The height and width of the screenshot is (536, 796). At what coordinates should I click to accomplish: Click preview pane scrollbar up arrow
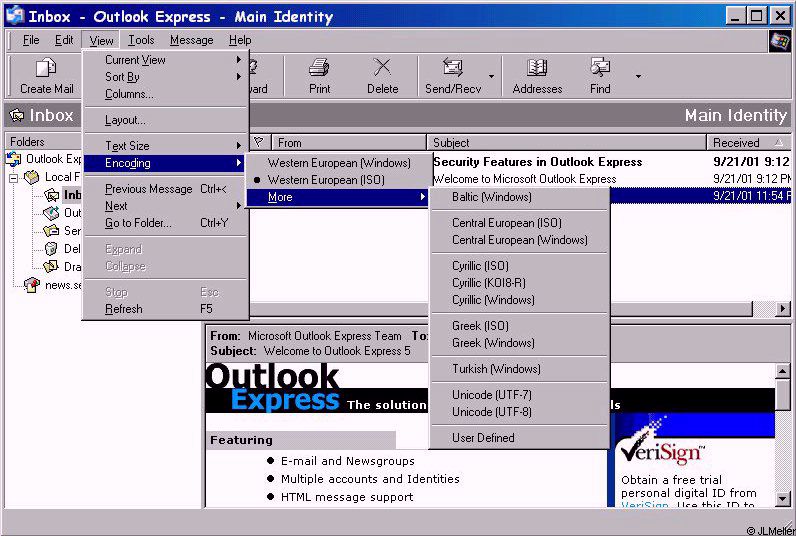(783, 371)
